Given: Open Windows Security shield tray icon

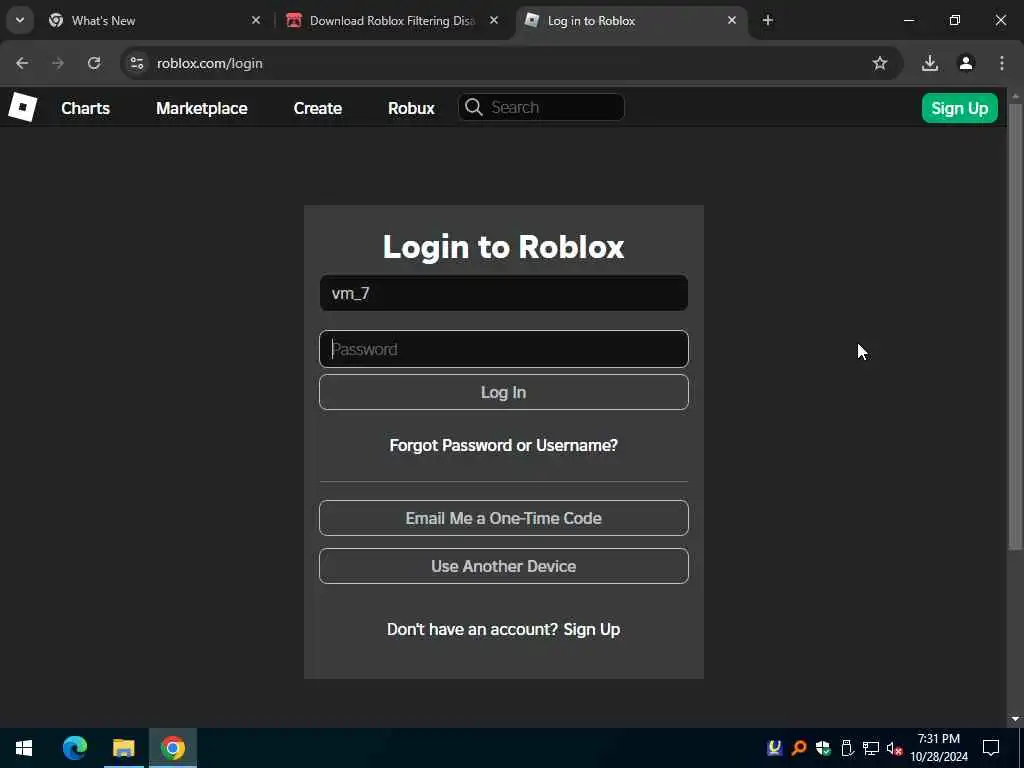Looking at the screenshot, I should [823, 748].
